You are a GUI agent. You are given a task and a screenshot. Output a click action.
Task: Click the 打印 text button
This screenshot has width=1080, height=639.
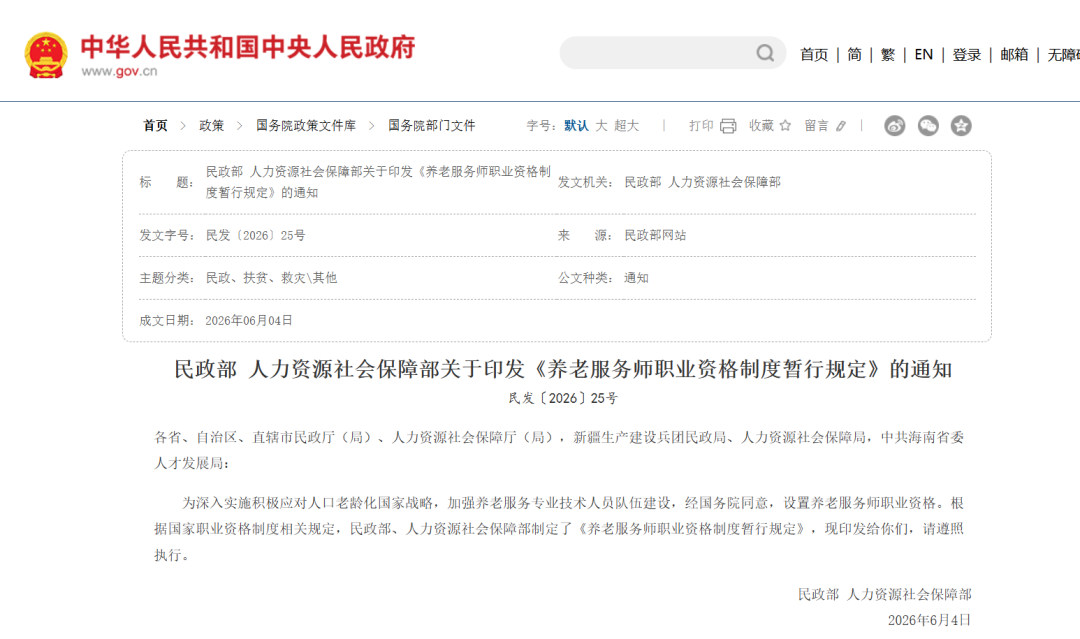701,125
